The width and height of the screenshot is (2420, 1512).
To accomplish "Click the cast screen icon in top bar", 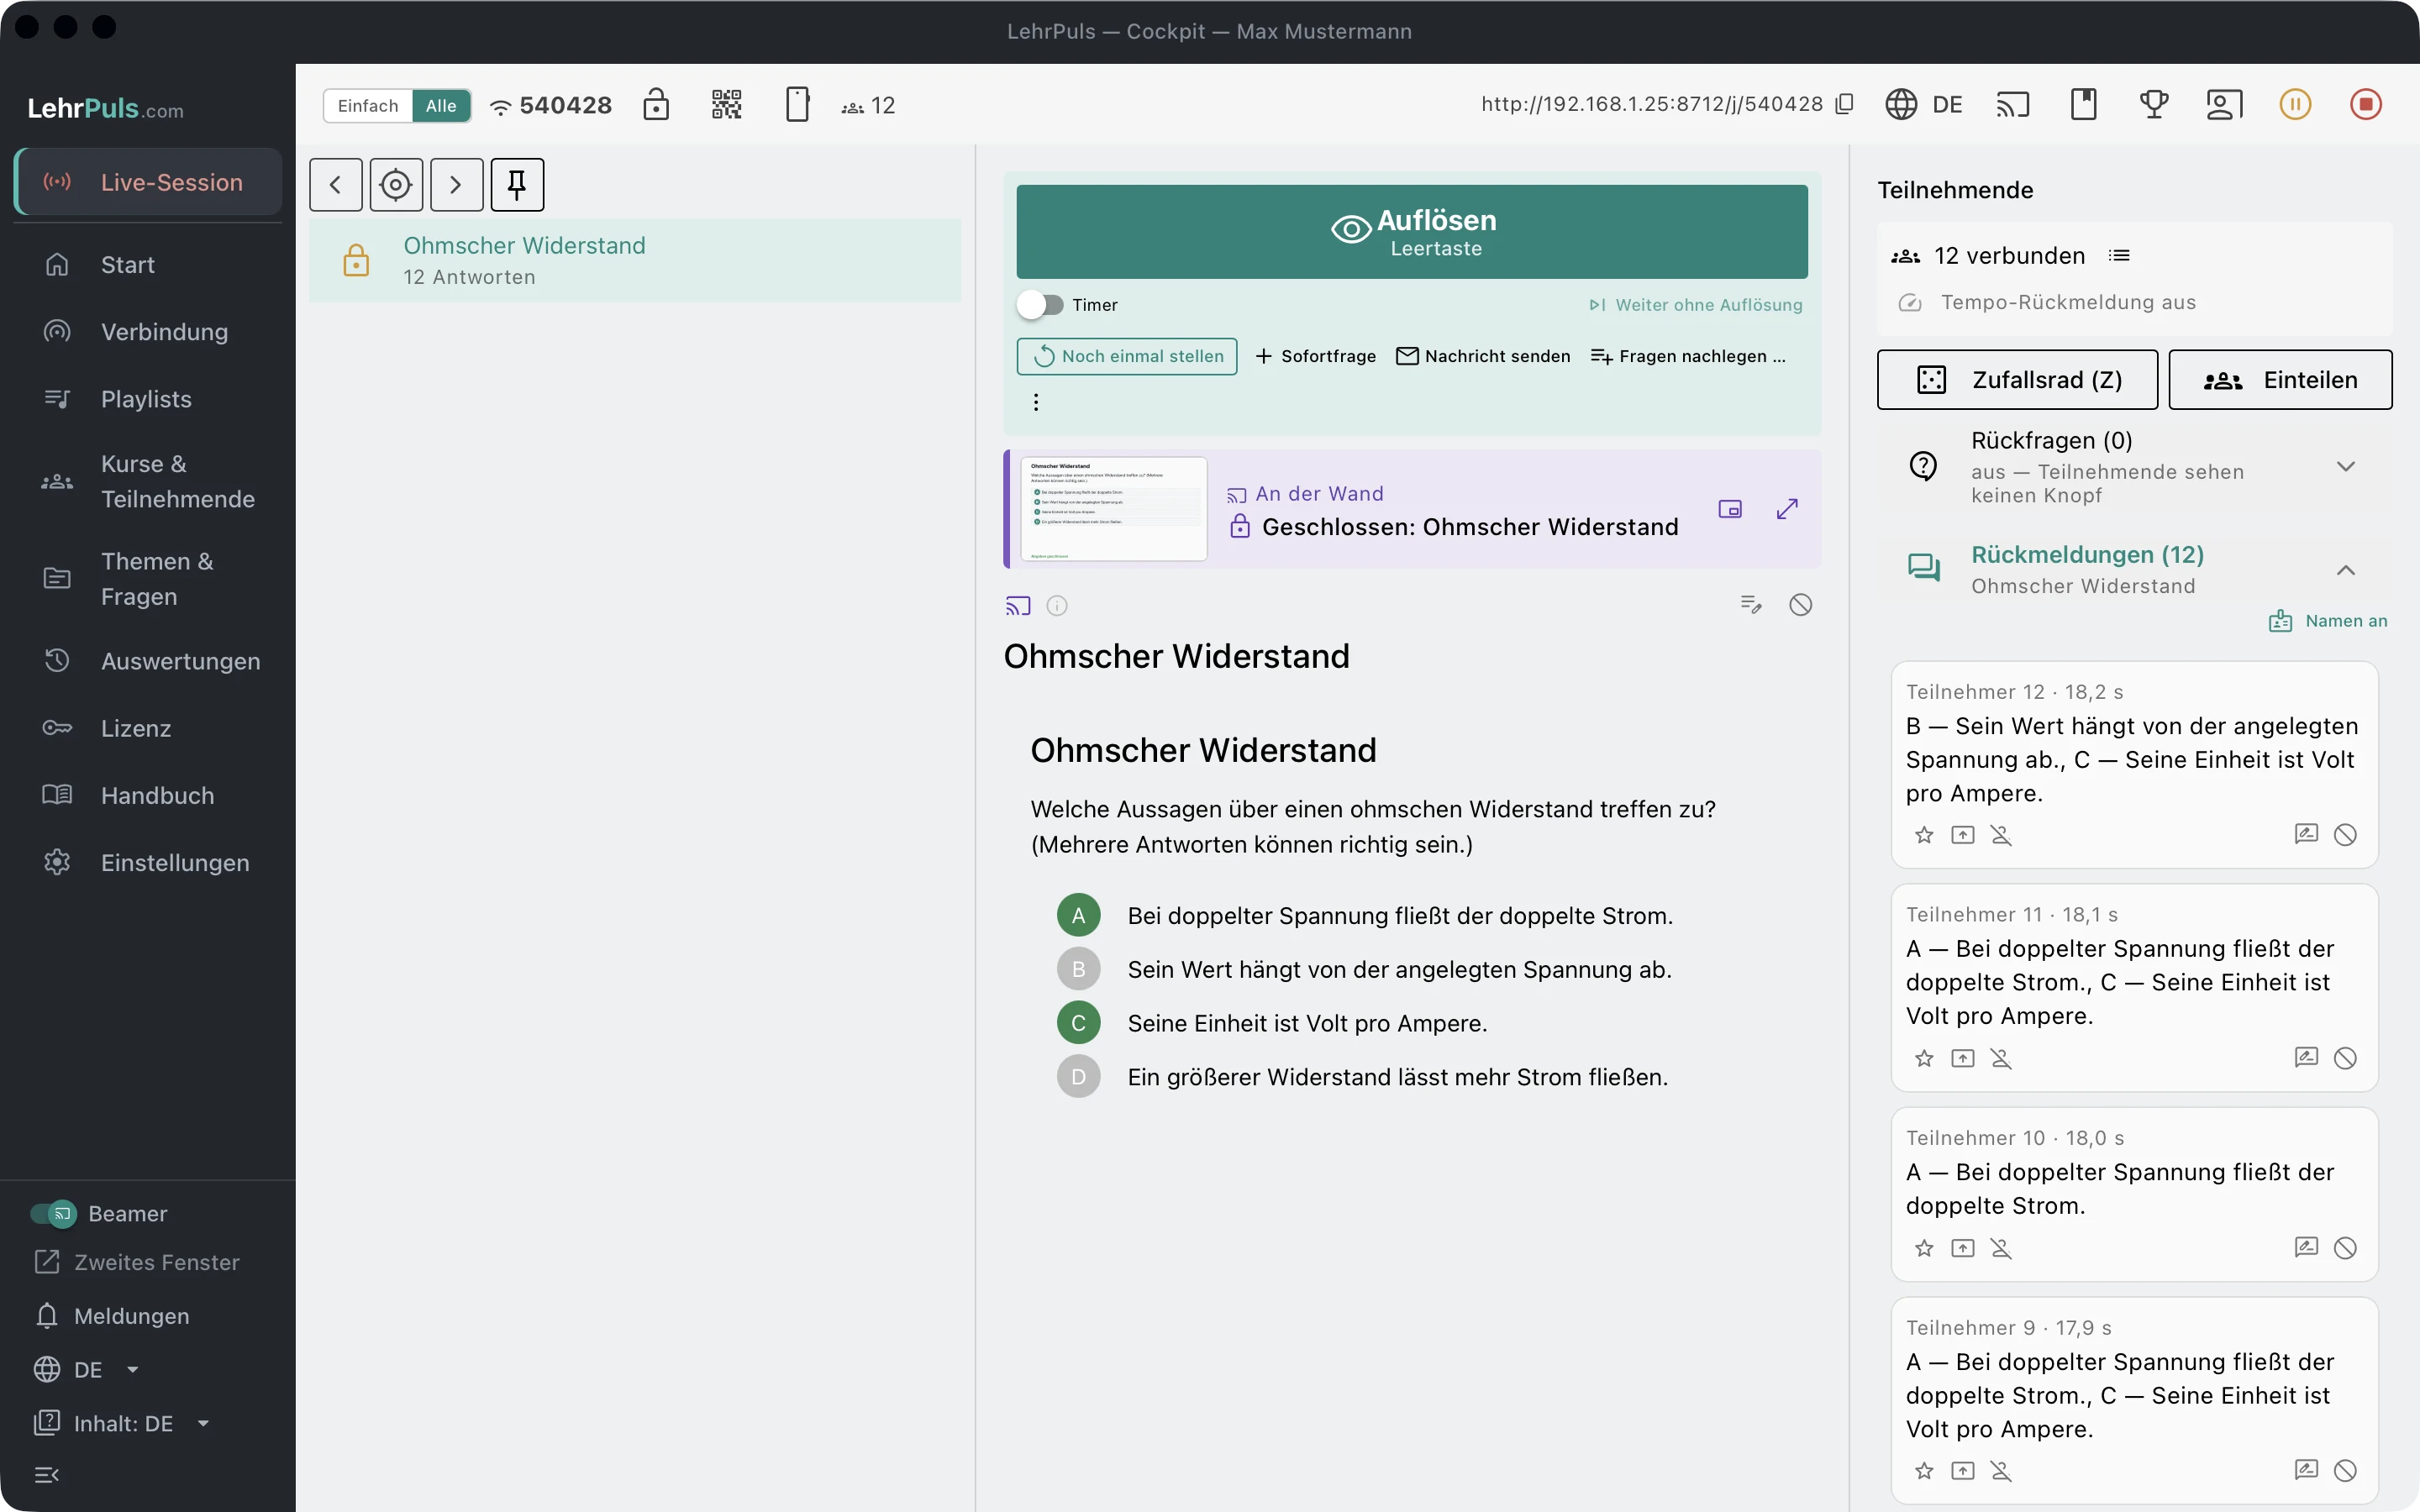I will pyautogui.click(x=2013, y=104).
